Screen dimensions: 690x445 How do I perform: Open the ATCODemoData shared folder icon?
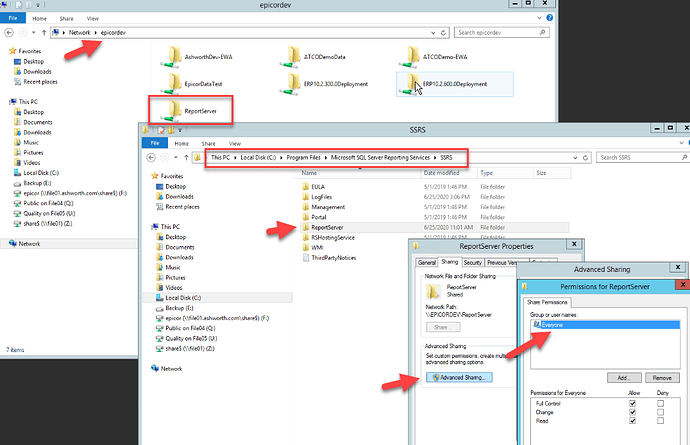292,57
